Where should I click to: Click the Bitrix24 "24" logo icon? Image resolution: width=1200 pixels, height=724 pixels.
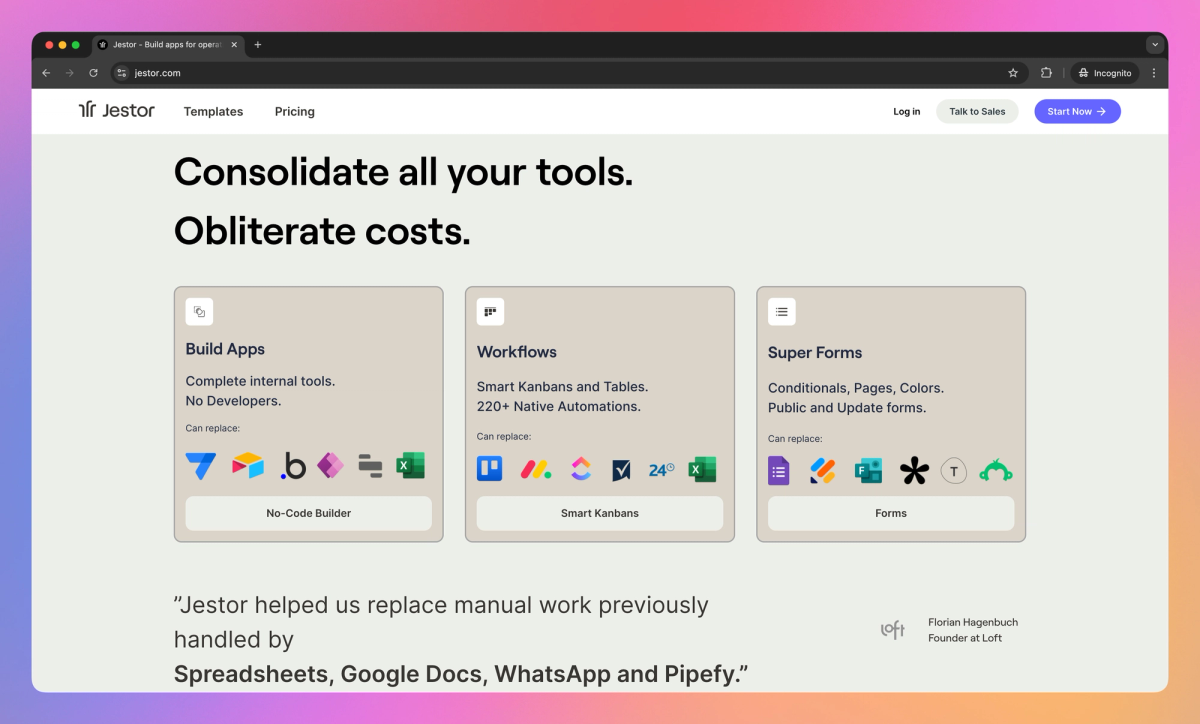661,469
